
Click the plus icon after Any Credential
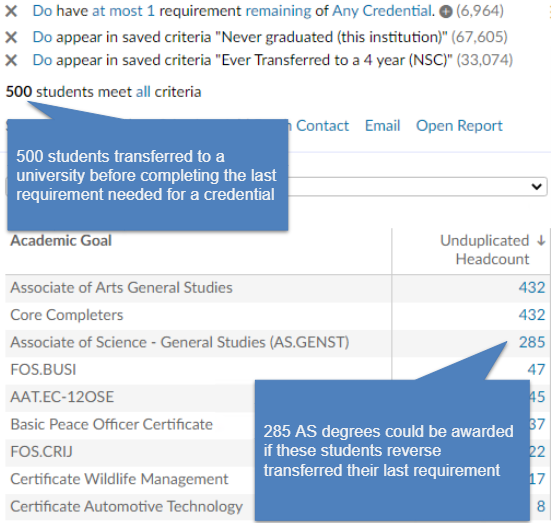(x=446, y=12)
